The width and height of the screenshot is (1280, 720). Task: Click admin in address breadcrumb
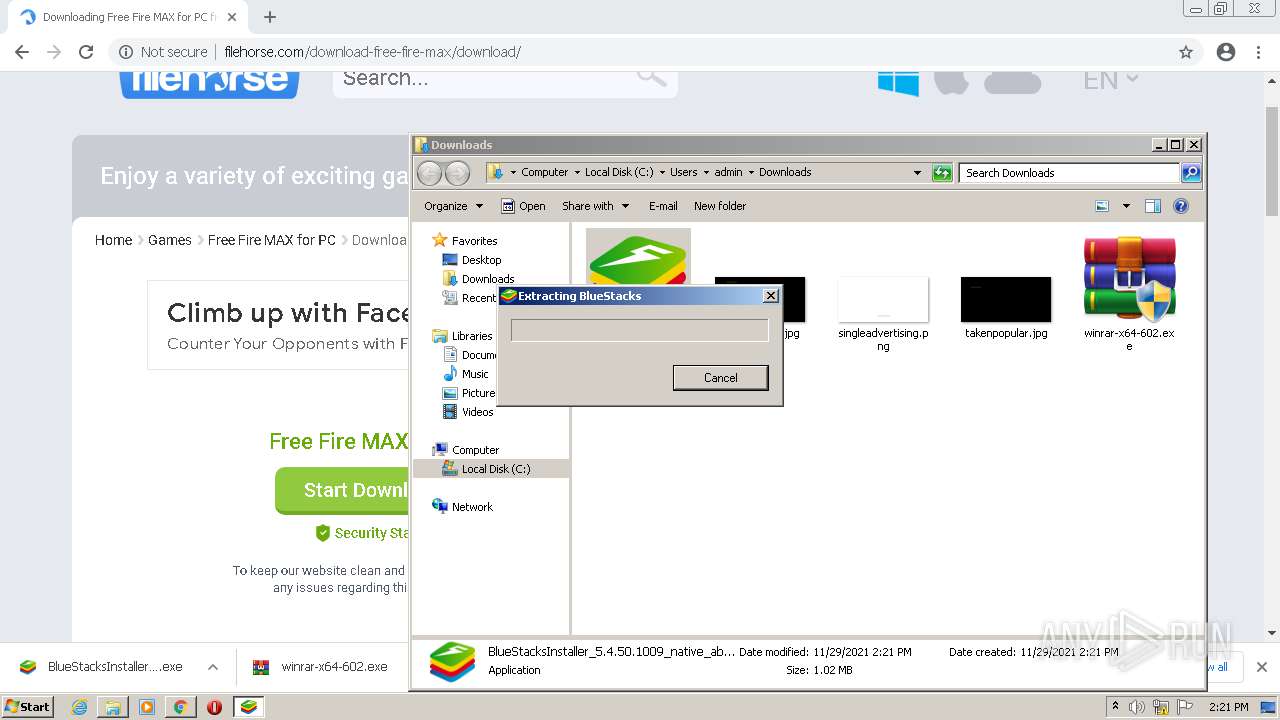pyautogui.click(x=728, y=172)
